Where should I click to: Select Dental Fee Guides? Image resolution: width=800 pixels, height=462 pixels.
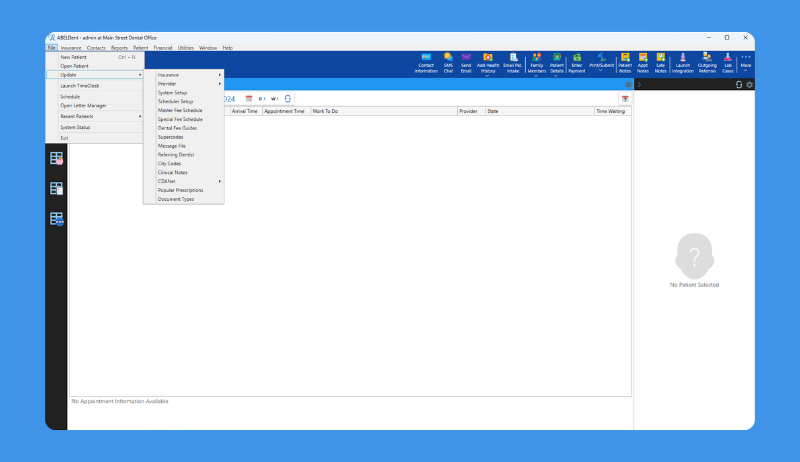click(x=184, y=128)
